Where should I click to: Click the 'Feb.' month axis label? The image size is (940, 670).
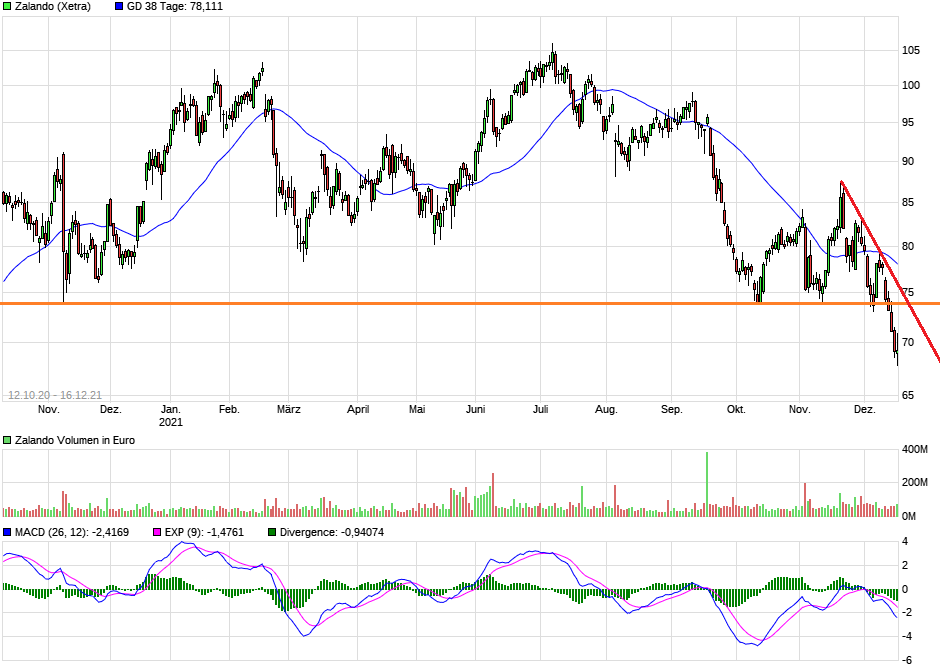point(229,410)
